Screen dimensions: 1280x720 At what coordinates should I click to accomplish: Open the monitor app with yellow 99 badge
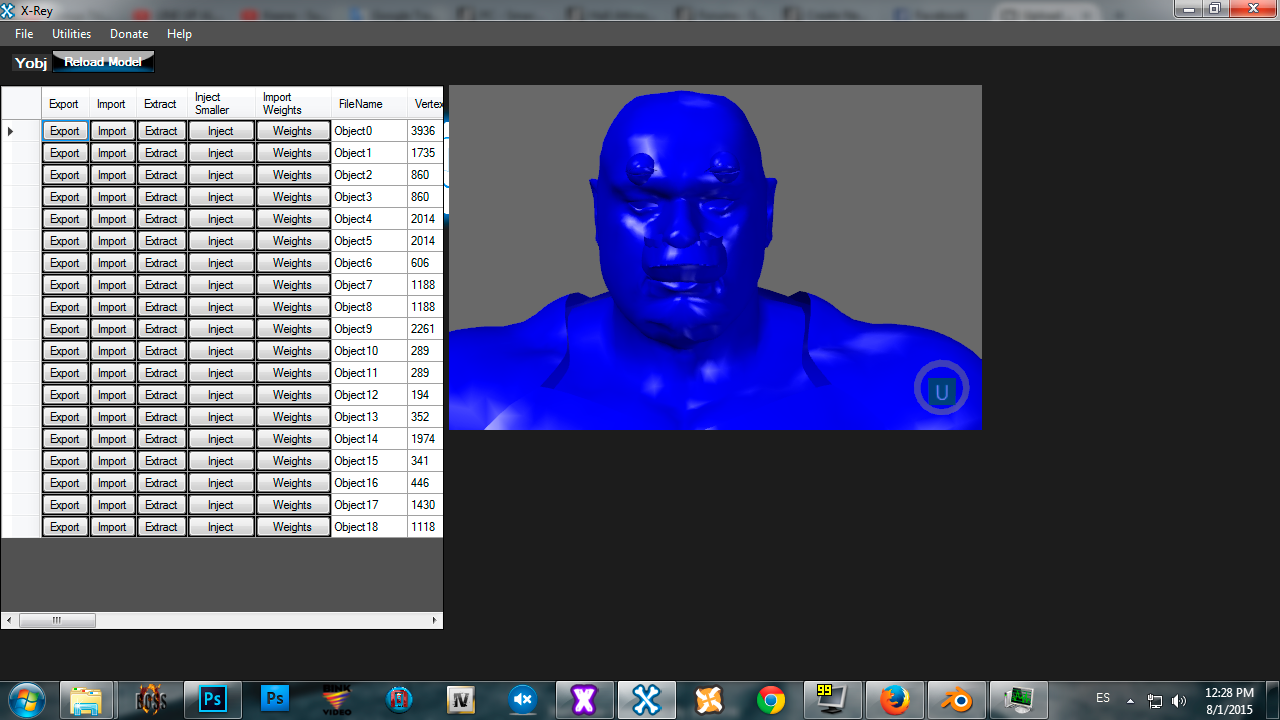click(831, 699)
